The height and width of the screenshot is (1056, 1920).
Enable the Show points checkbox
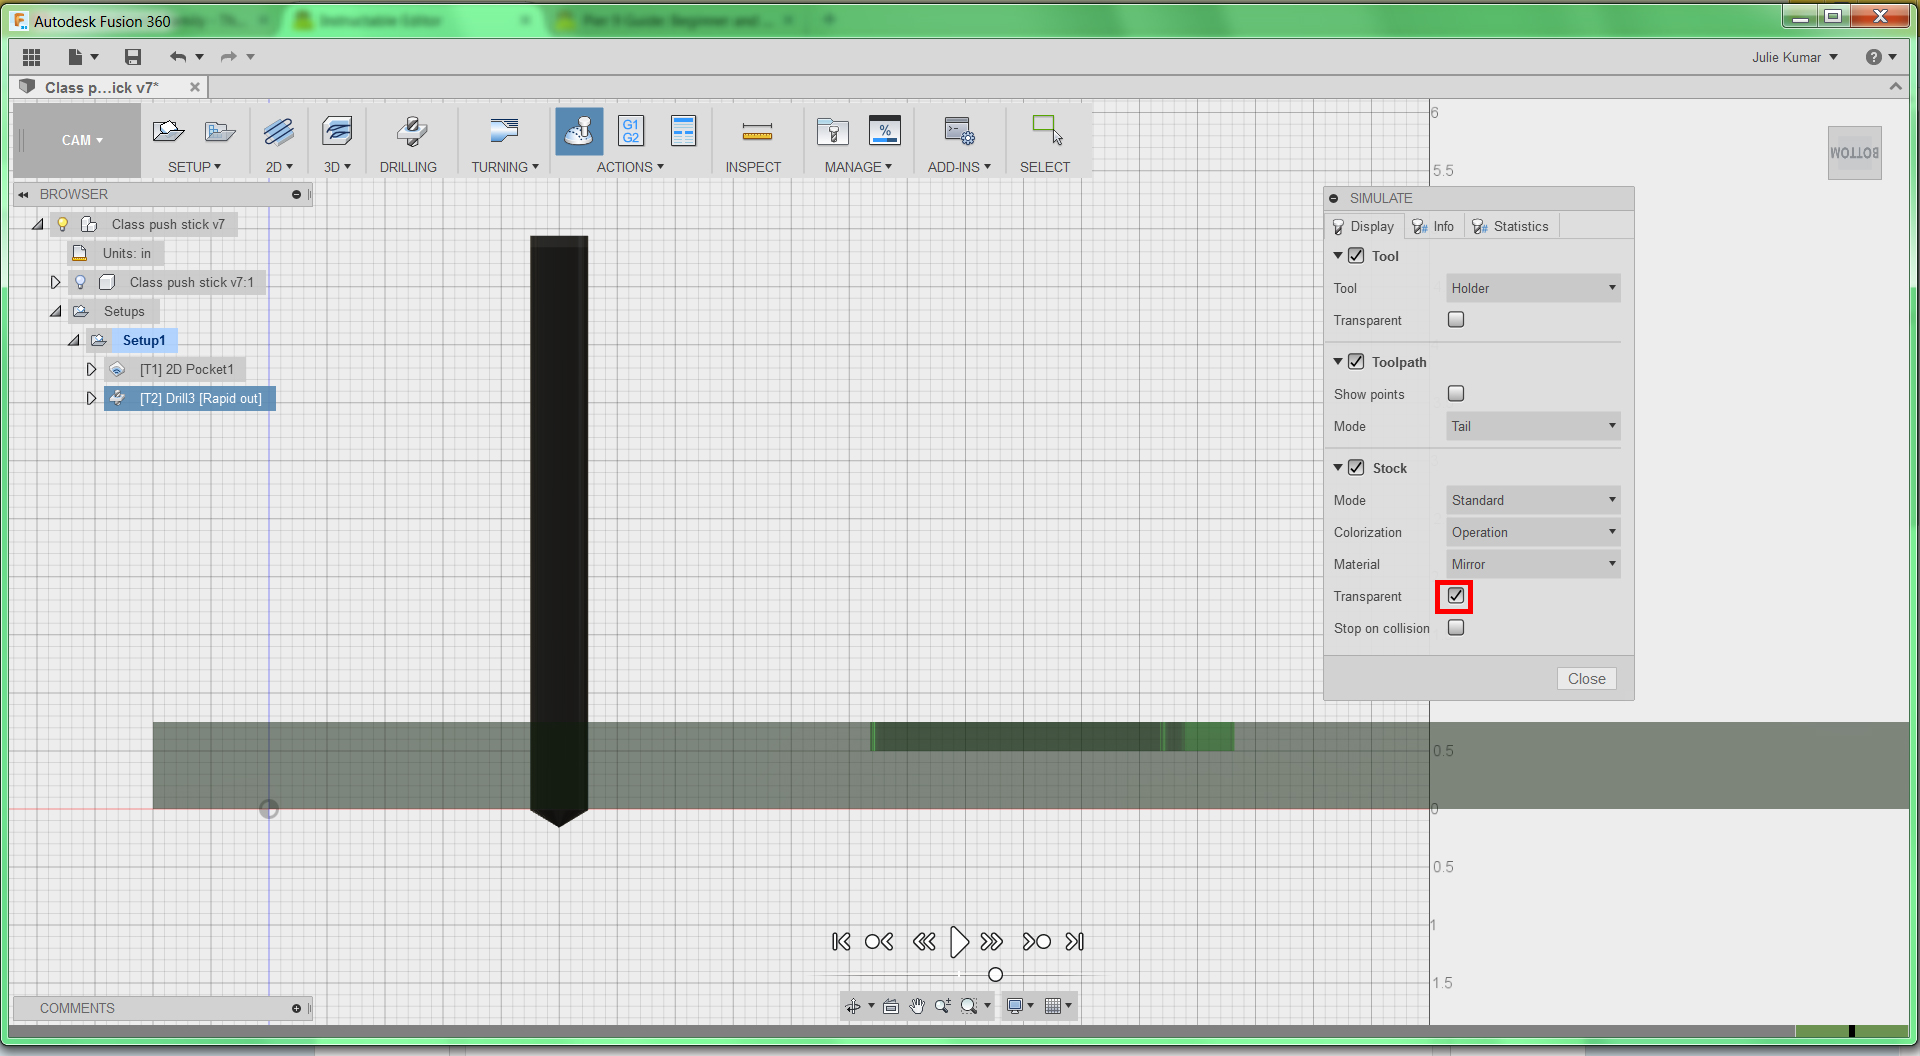pos(1456,394)
